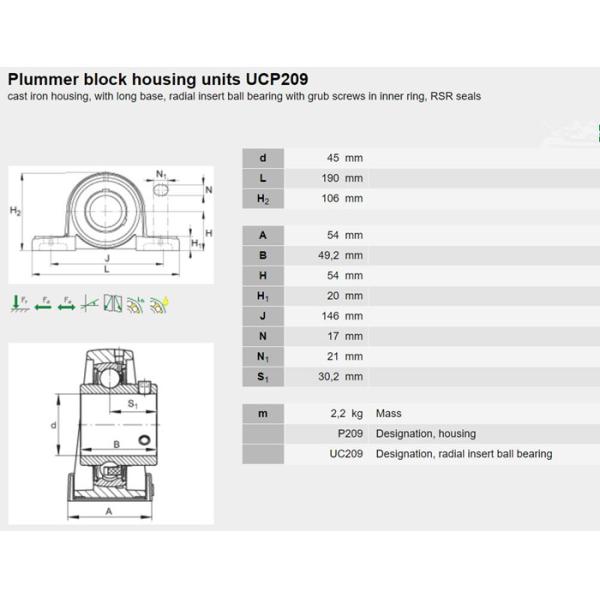Screen dimensions: 600x600
Task: Click the P209 housing designation
Action: (350, 434)
